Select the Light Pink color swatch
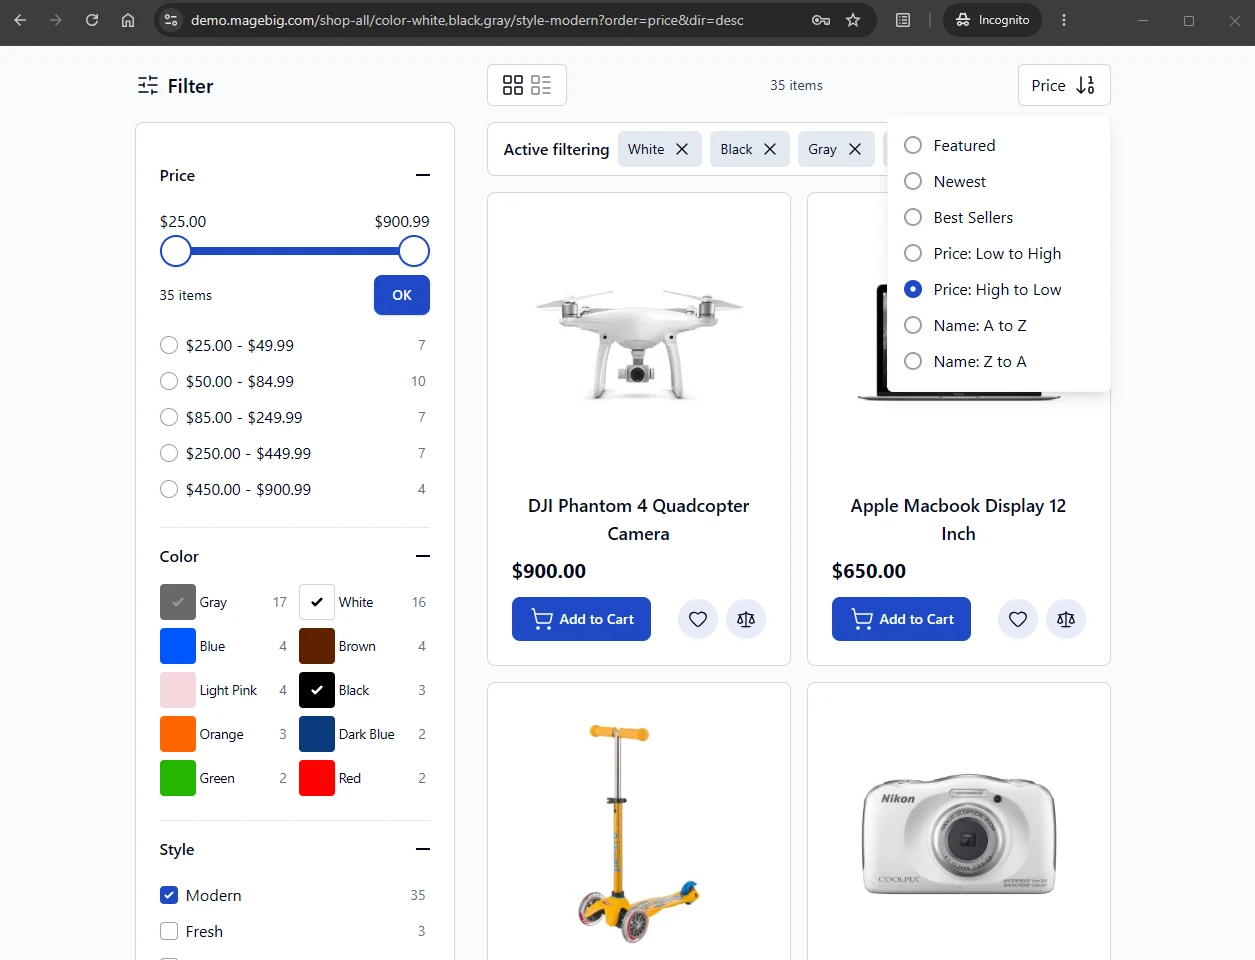Screen dimensions: 1255x960 (x=178, y=690)
